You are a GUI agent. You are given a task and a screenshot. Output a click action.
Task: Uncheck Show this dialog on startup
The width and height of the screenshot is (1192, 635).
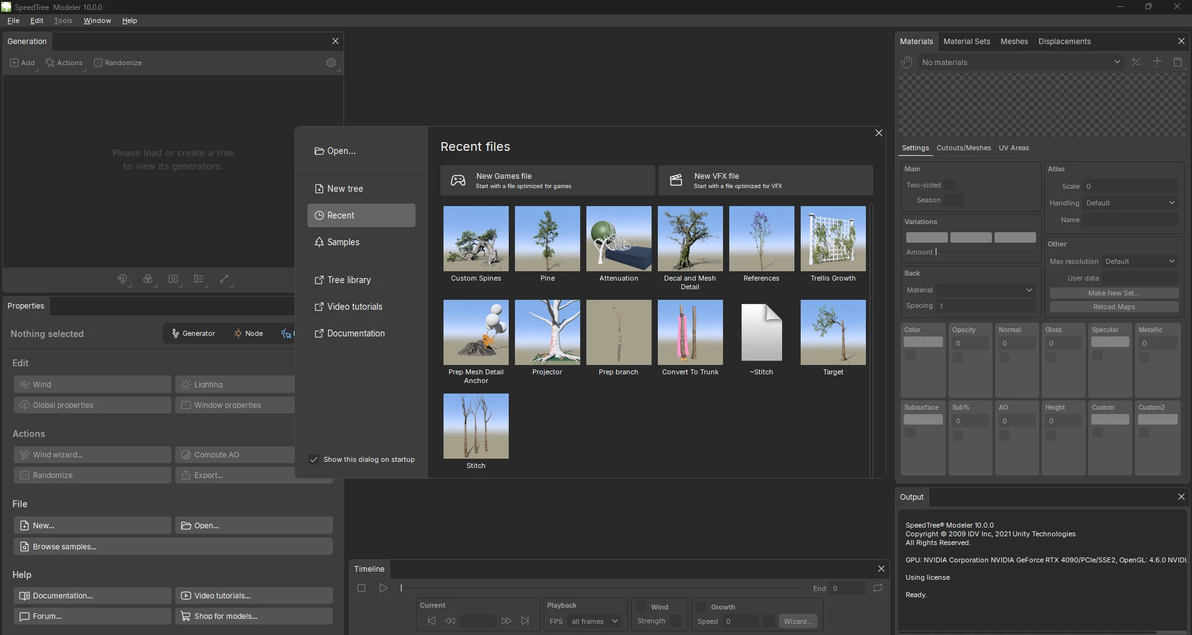[x=315, y=459]
